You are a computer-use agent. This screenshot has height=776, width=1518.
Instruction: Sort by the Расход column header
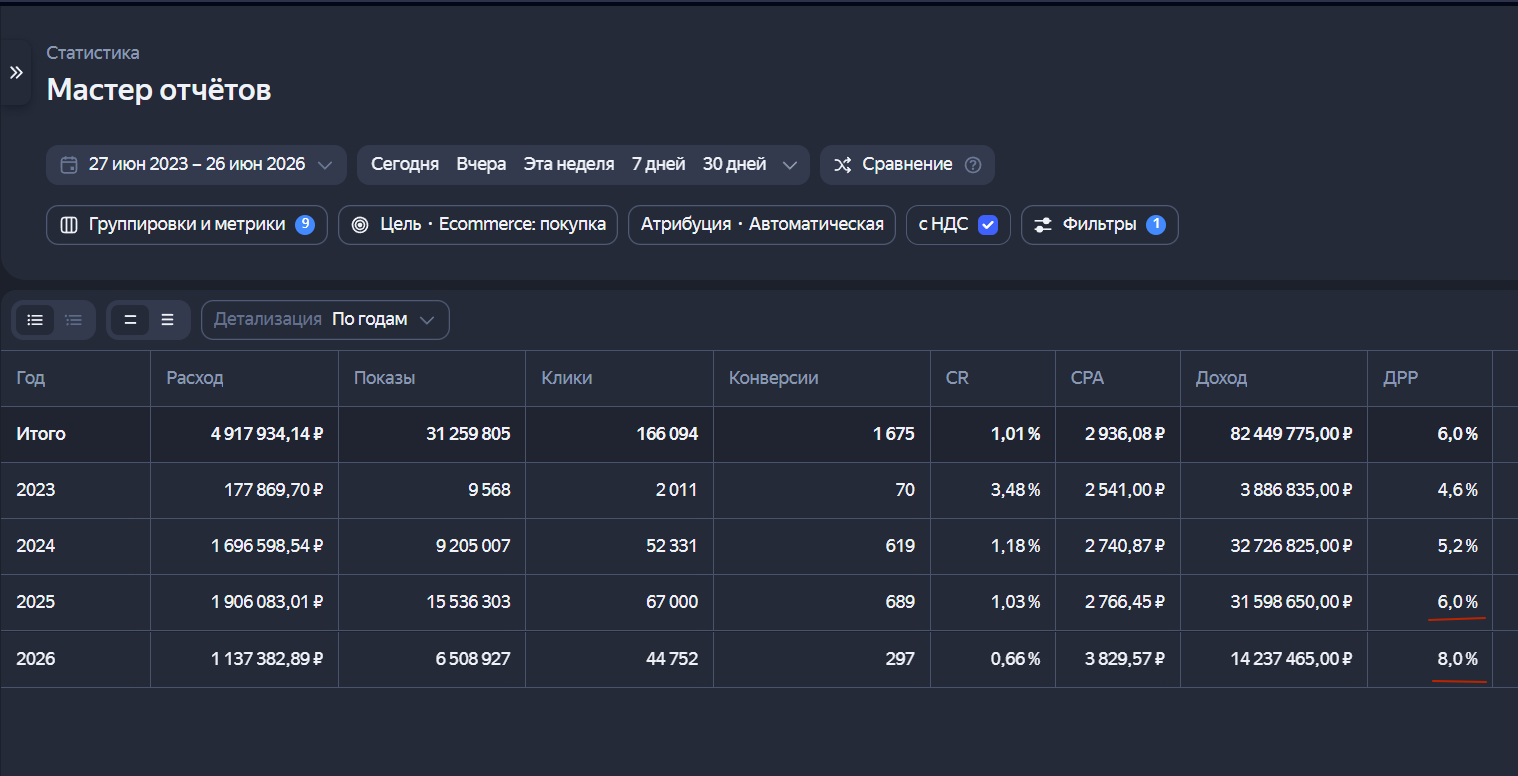click(x=195, y=378)
